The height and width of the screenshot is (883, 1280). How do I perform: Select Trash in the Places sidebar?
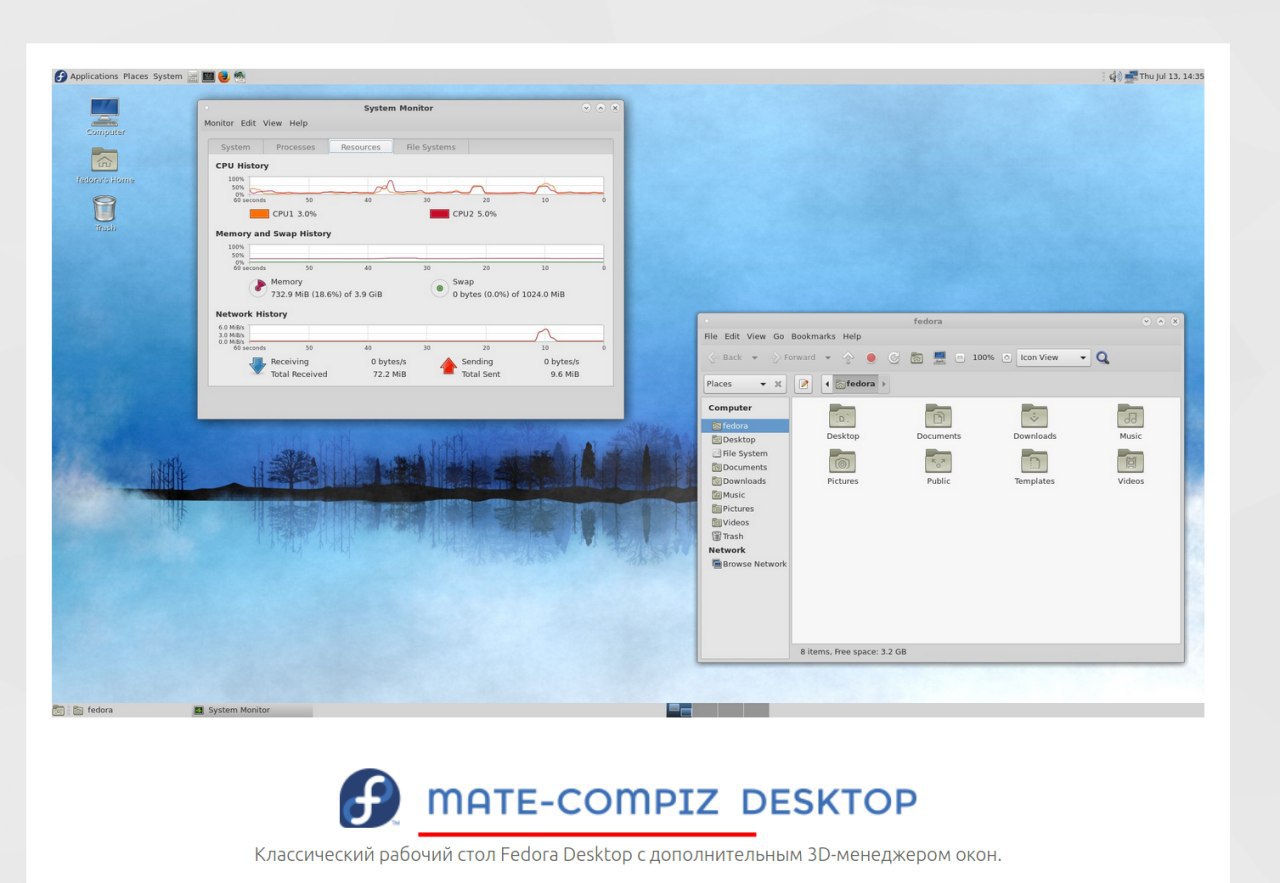click(x=745, y=536)
